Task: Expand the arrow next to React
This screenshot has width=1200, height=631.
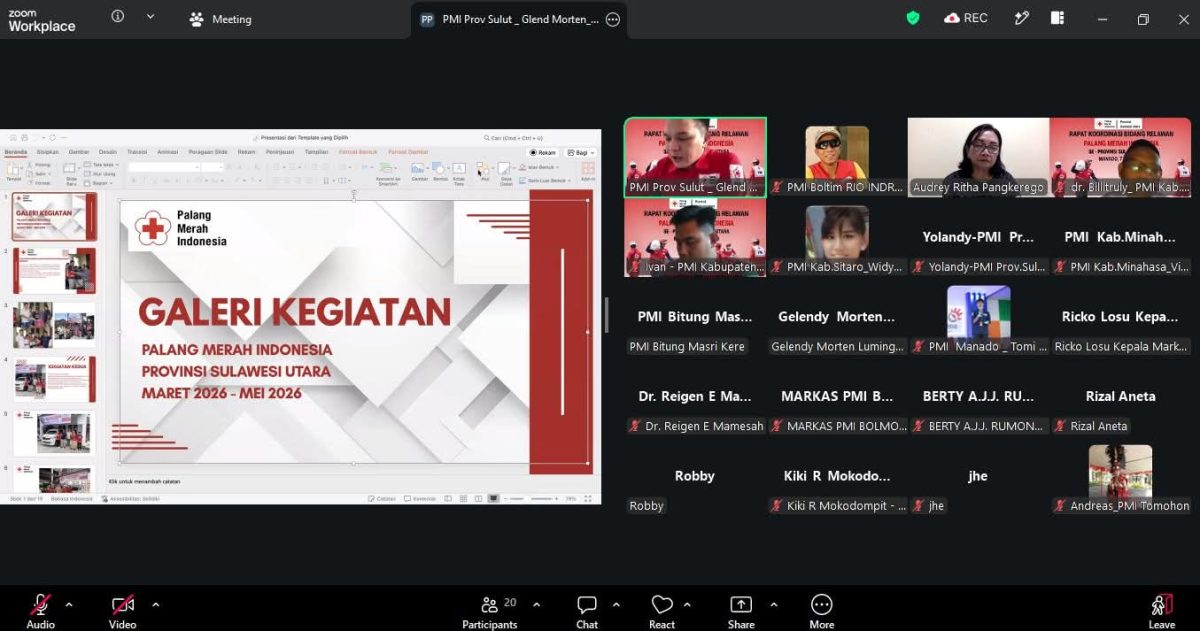Action: pos(687,604)
